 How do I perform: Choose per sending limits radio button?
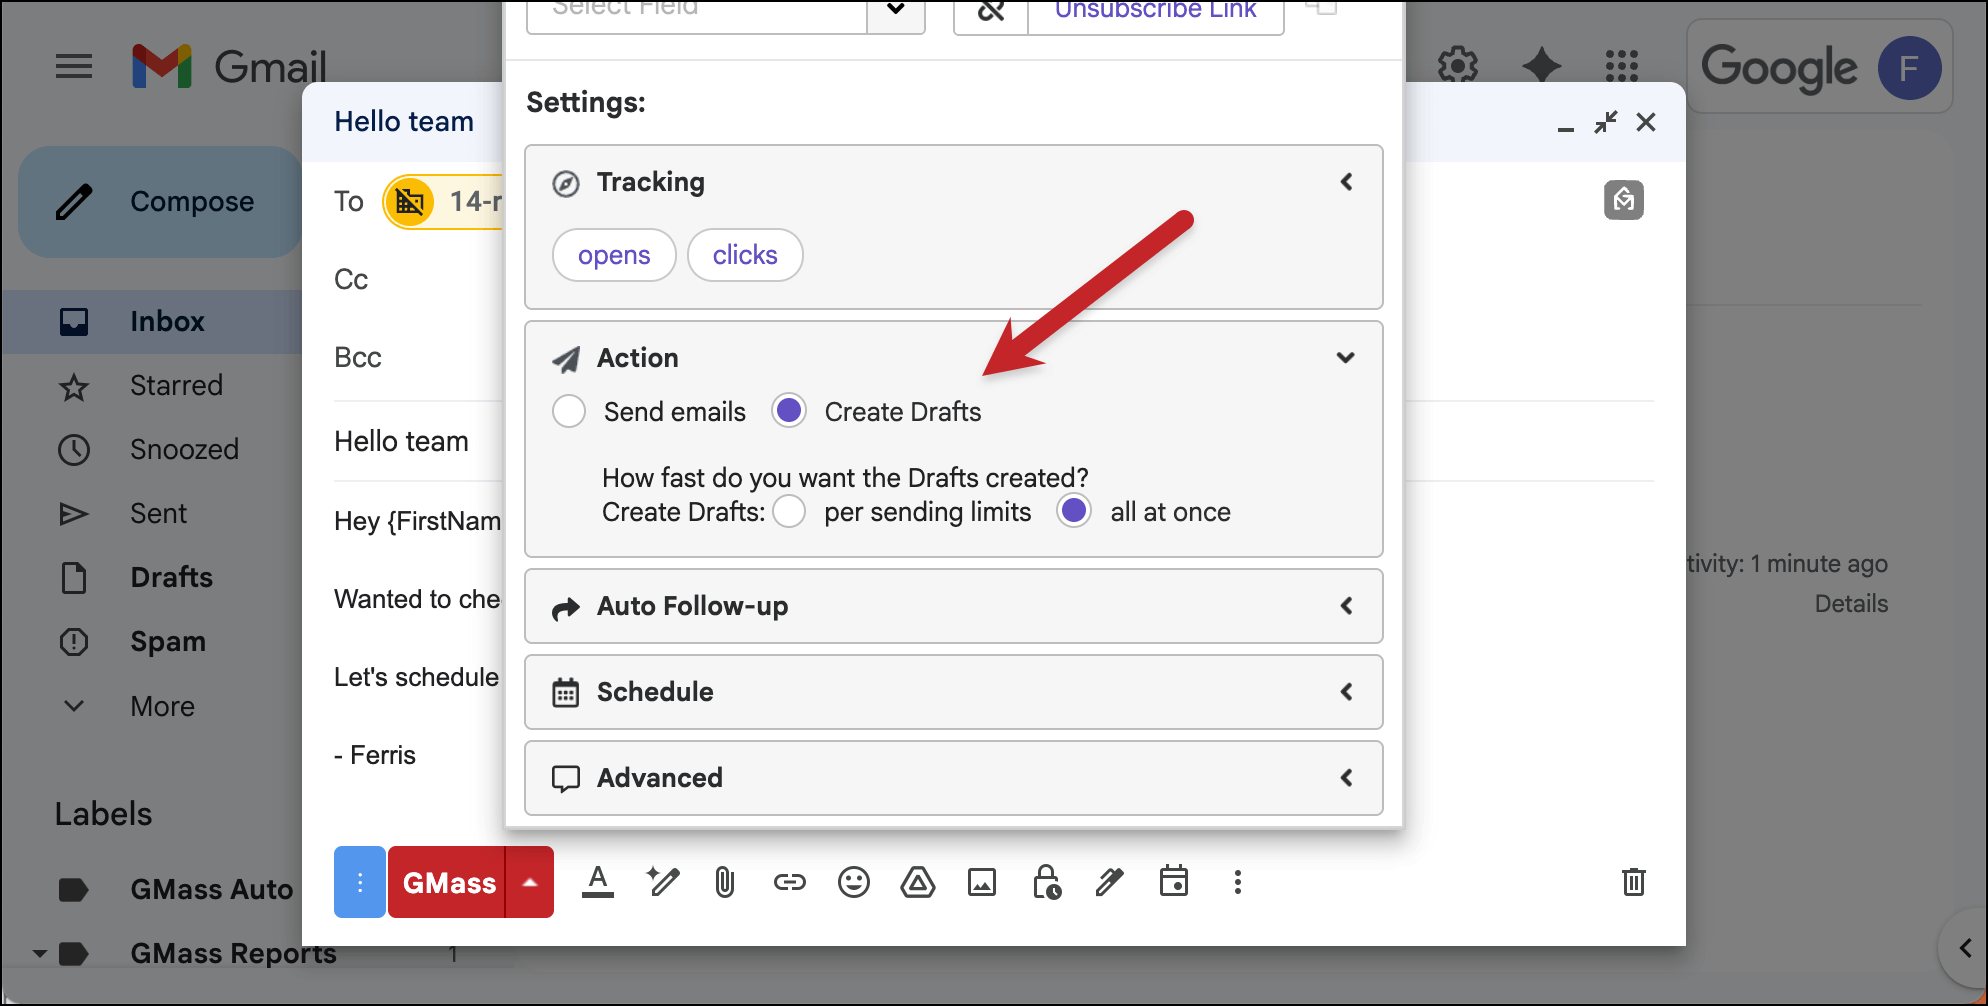[789, 512]
